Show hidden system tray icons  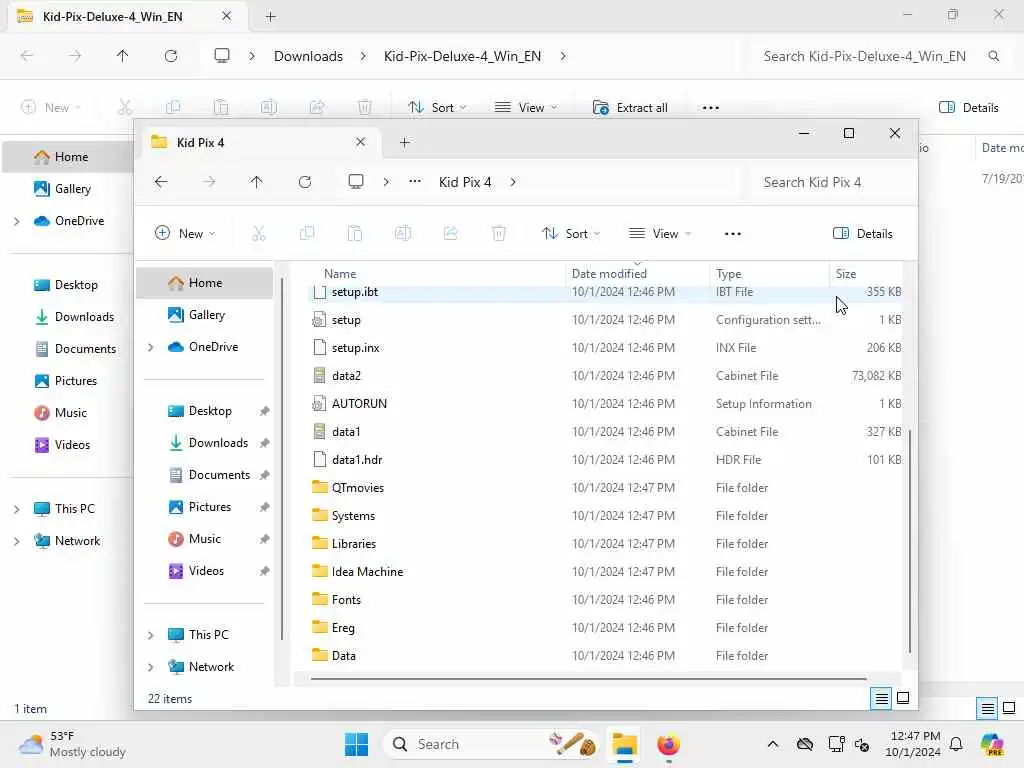[x=773, y=744]
